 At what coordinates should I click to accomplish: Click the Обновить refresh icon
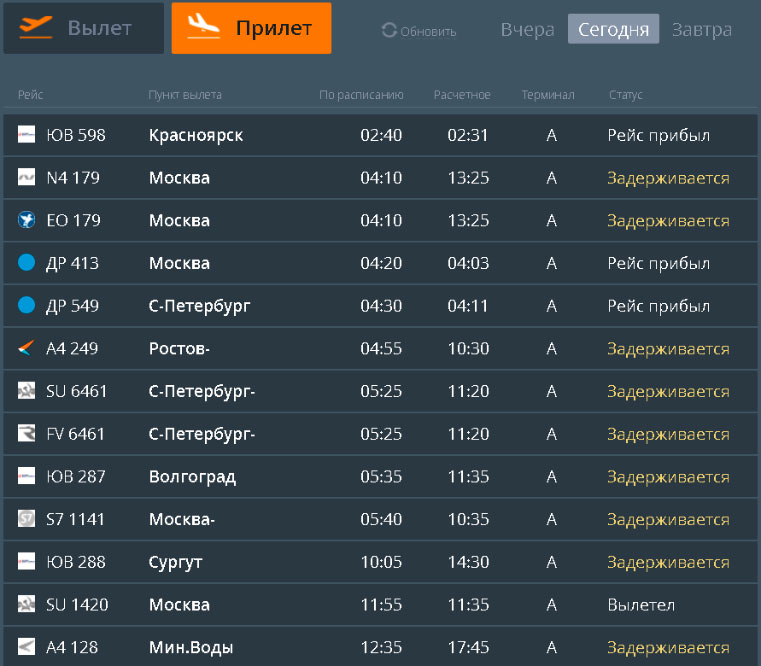[389, 31]
